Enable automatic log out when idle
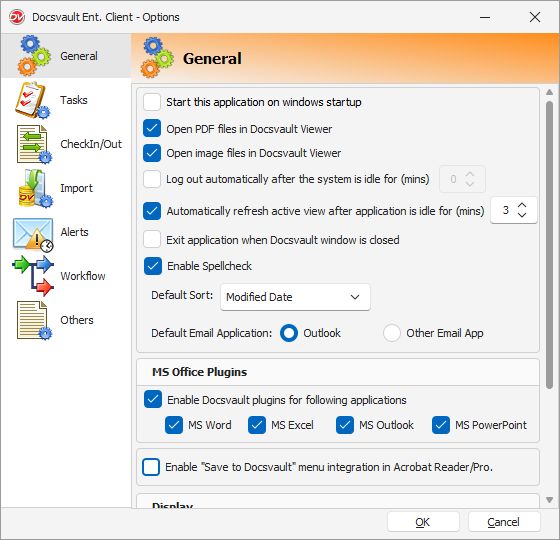Screen dimensions: 560x540 [x=152, y=179]
